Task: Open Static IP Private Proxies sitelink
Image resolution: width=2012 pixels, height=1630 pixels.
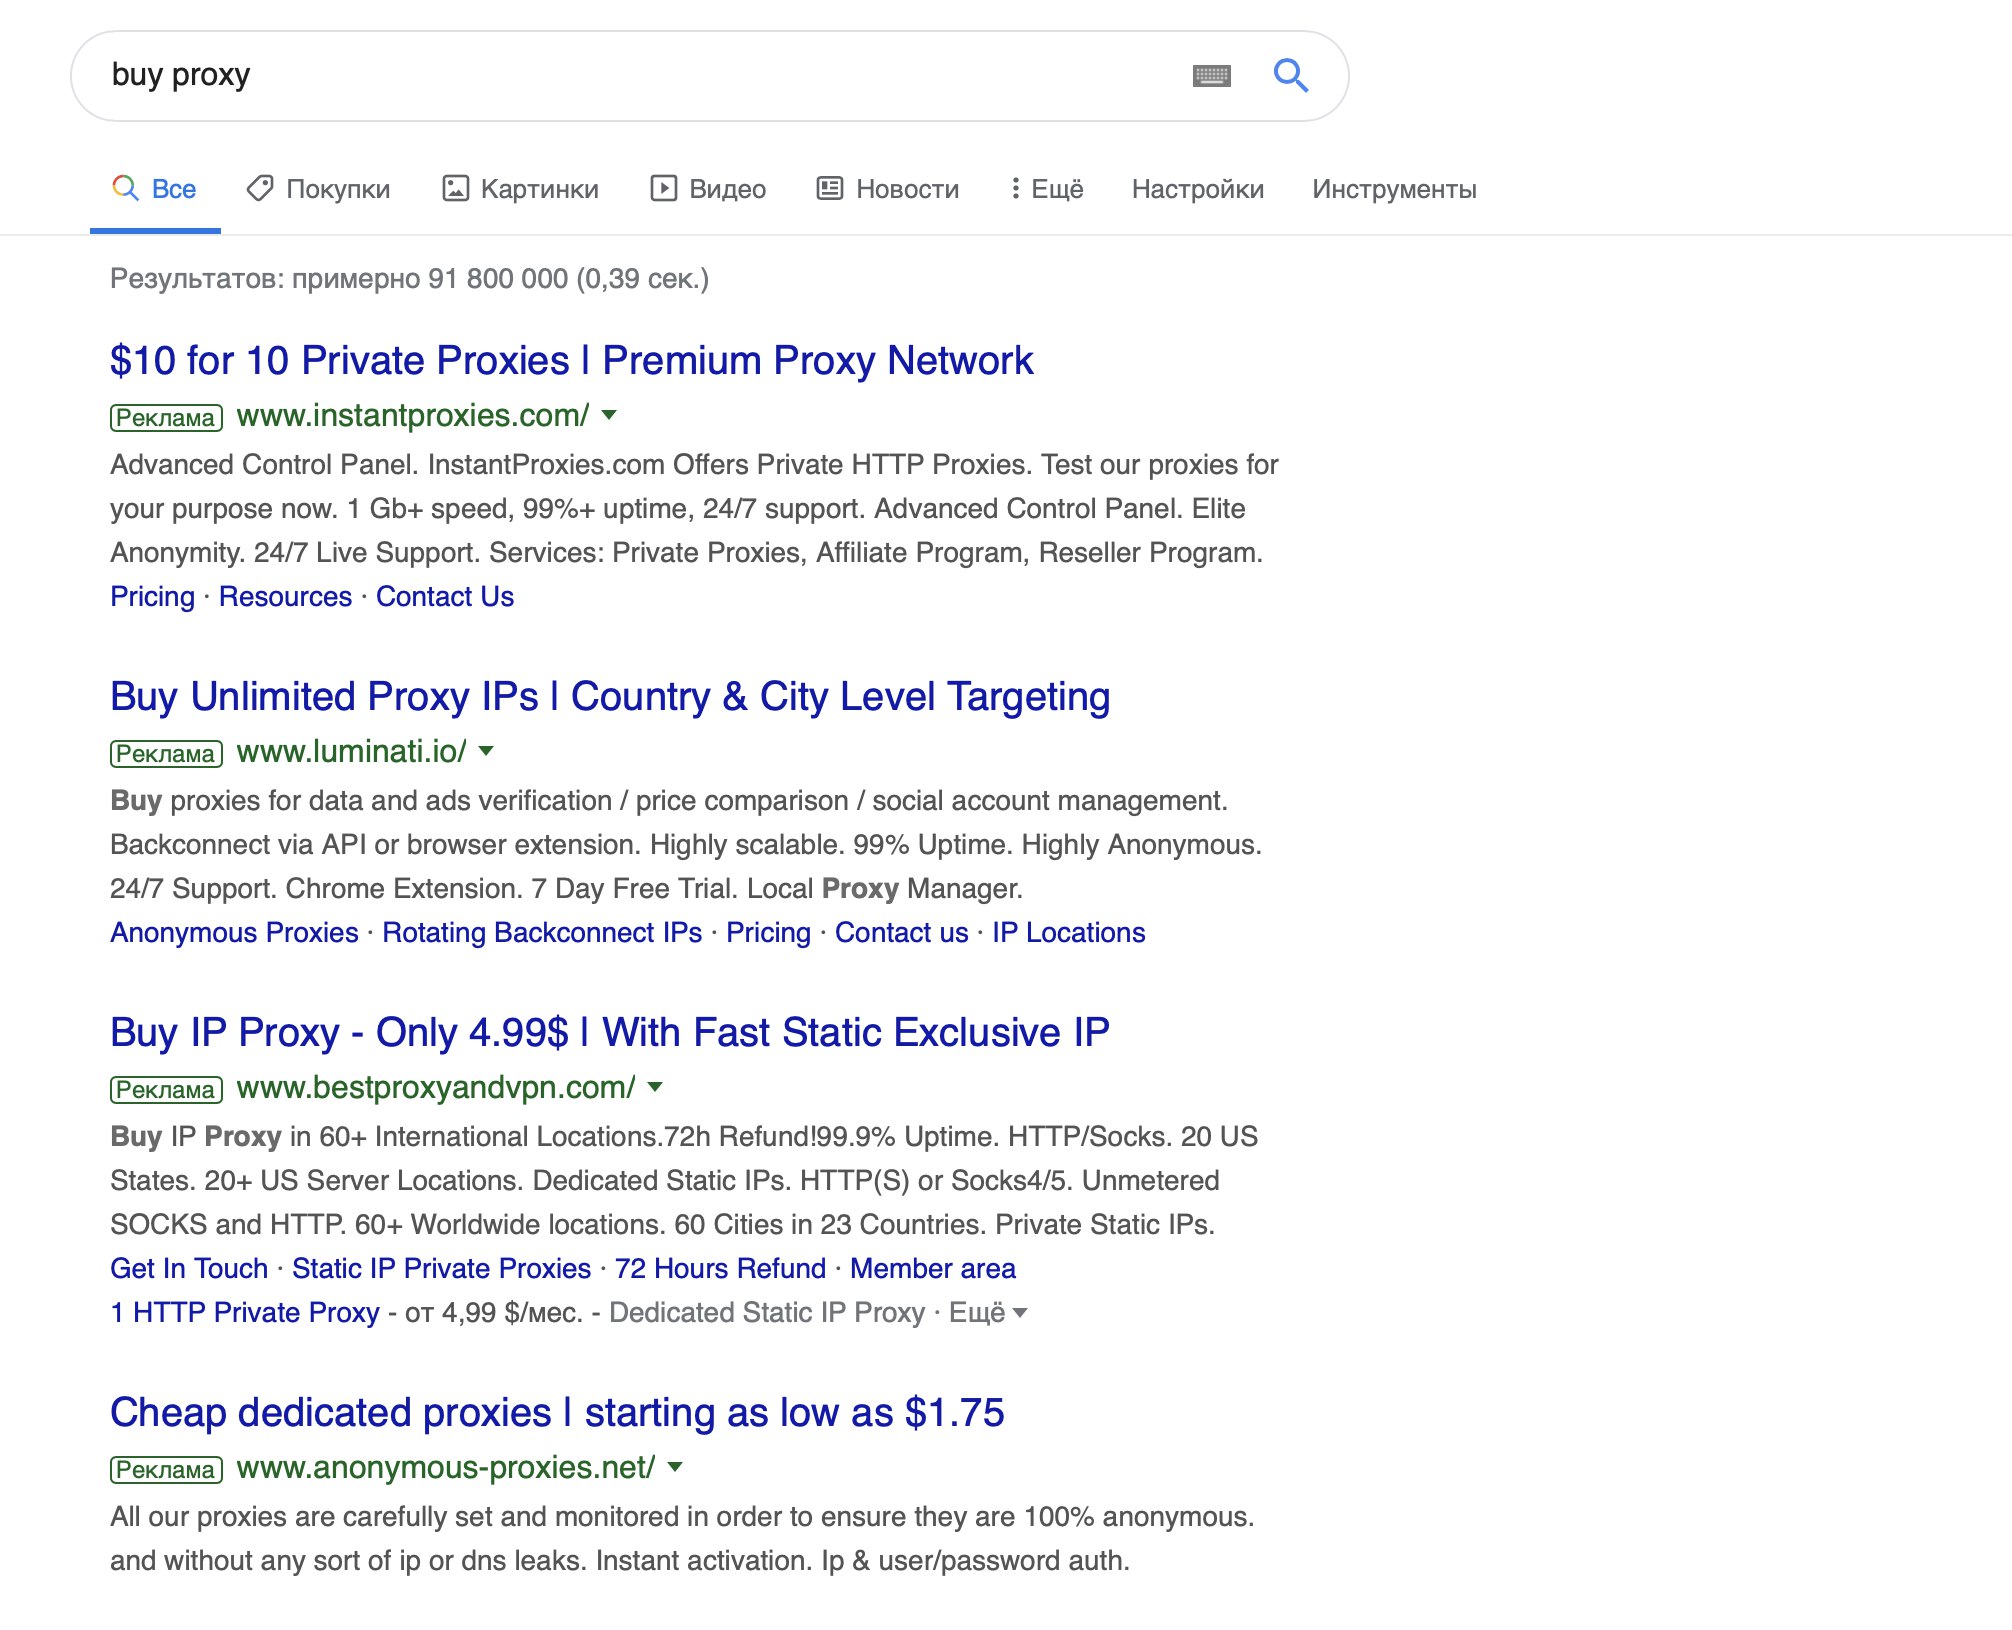Action: [x=442, y=1269]
